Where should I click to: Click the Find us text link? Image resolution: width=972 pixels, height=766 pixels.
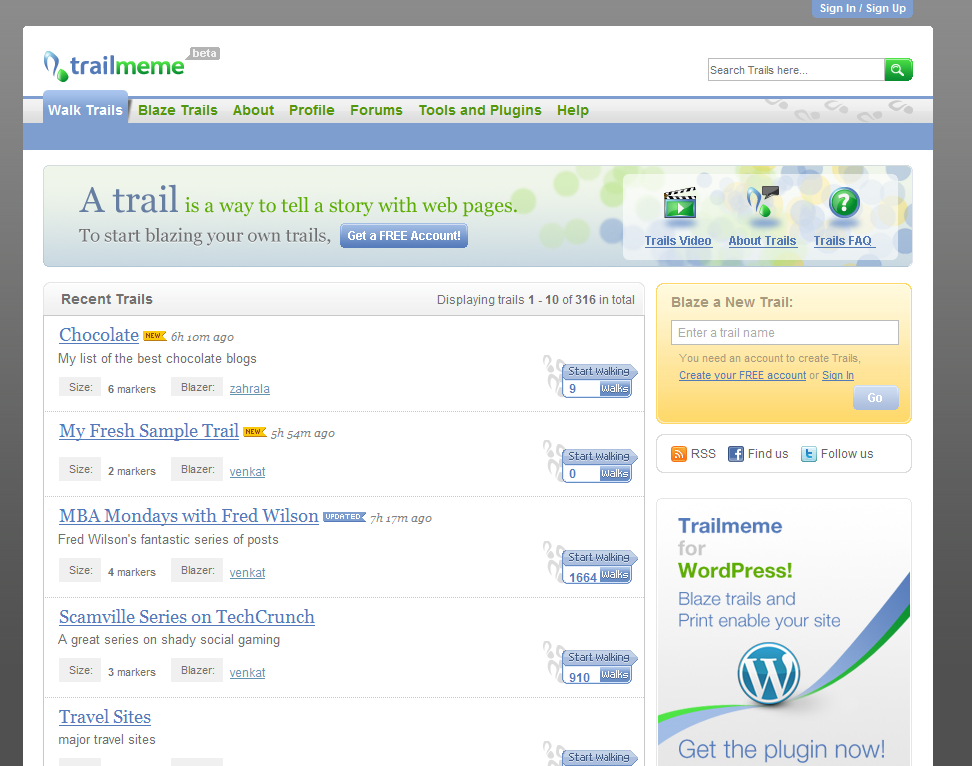pyautogui.click(x=768, y=454)
